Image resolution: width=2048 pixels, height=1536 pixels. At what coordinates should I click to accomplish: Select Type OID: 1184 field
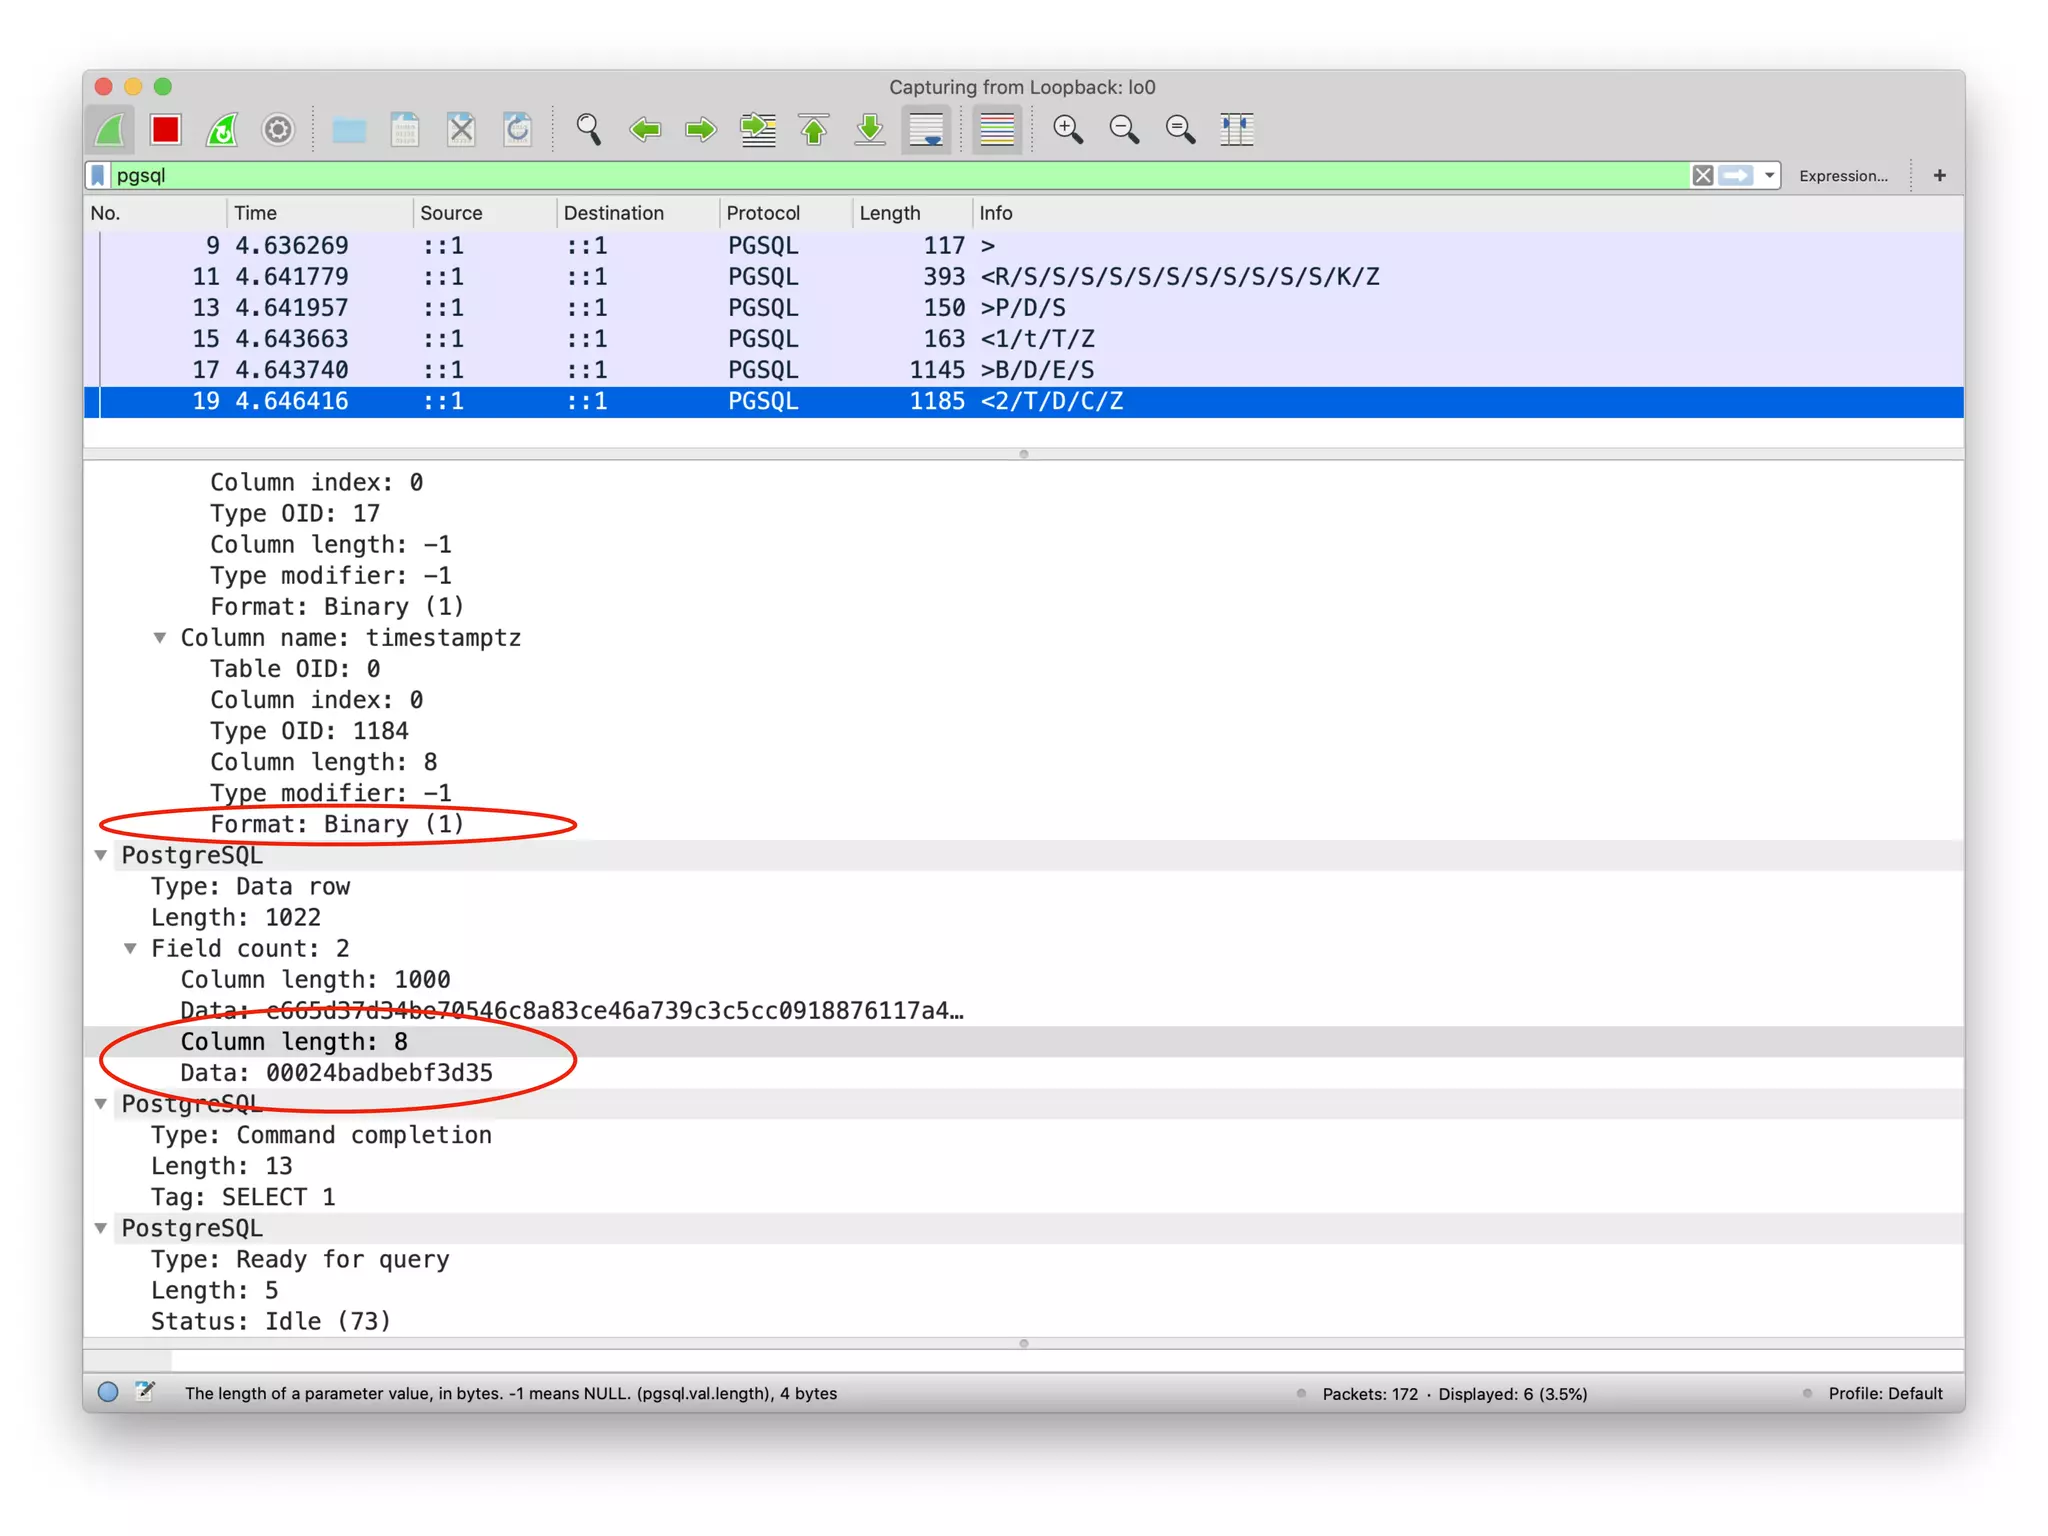tap(309, 731)
